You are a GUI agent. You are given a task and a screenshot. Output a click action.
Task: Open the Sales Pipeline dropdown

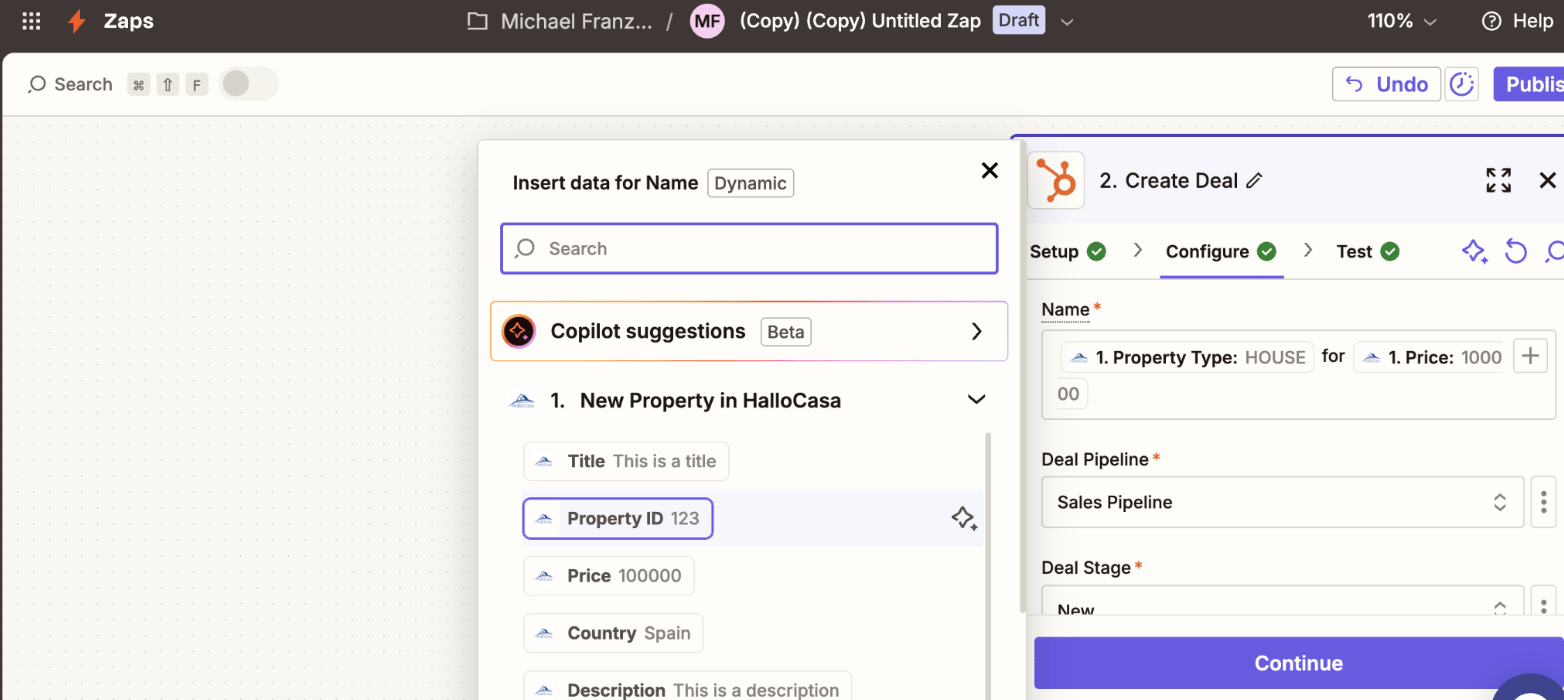coord(1283,502)
